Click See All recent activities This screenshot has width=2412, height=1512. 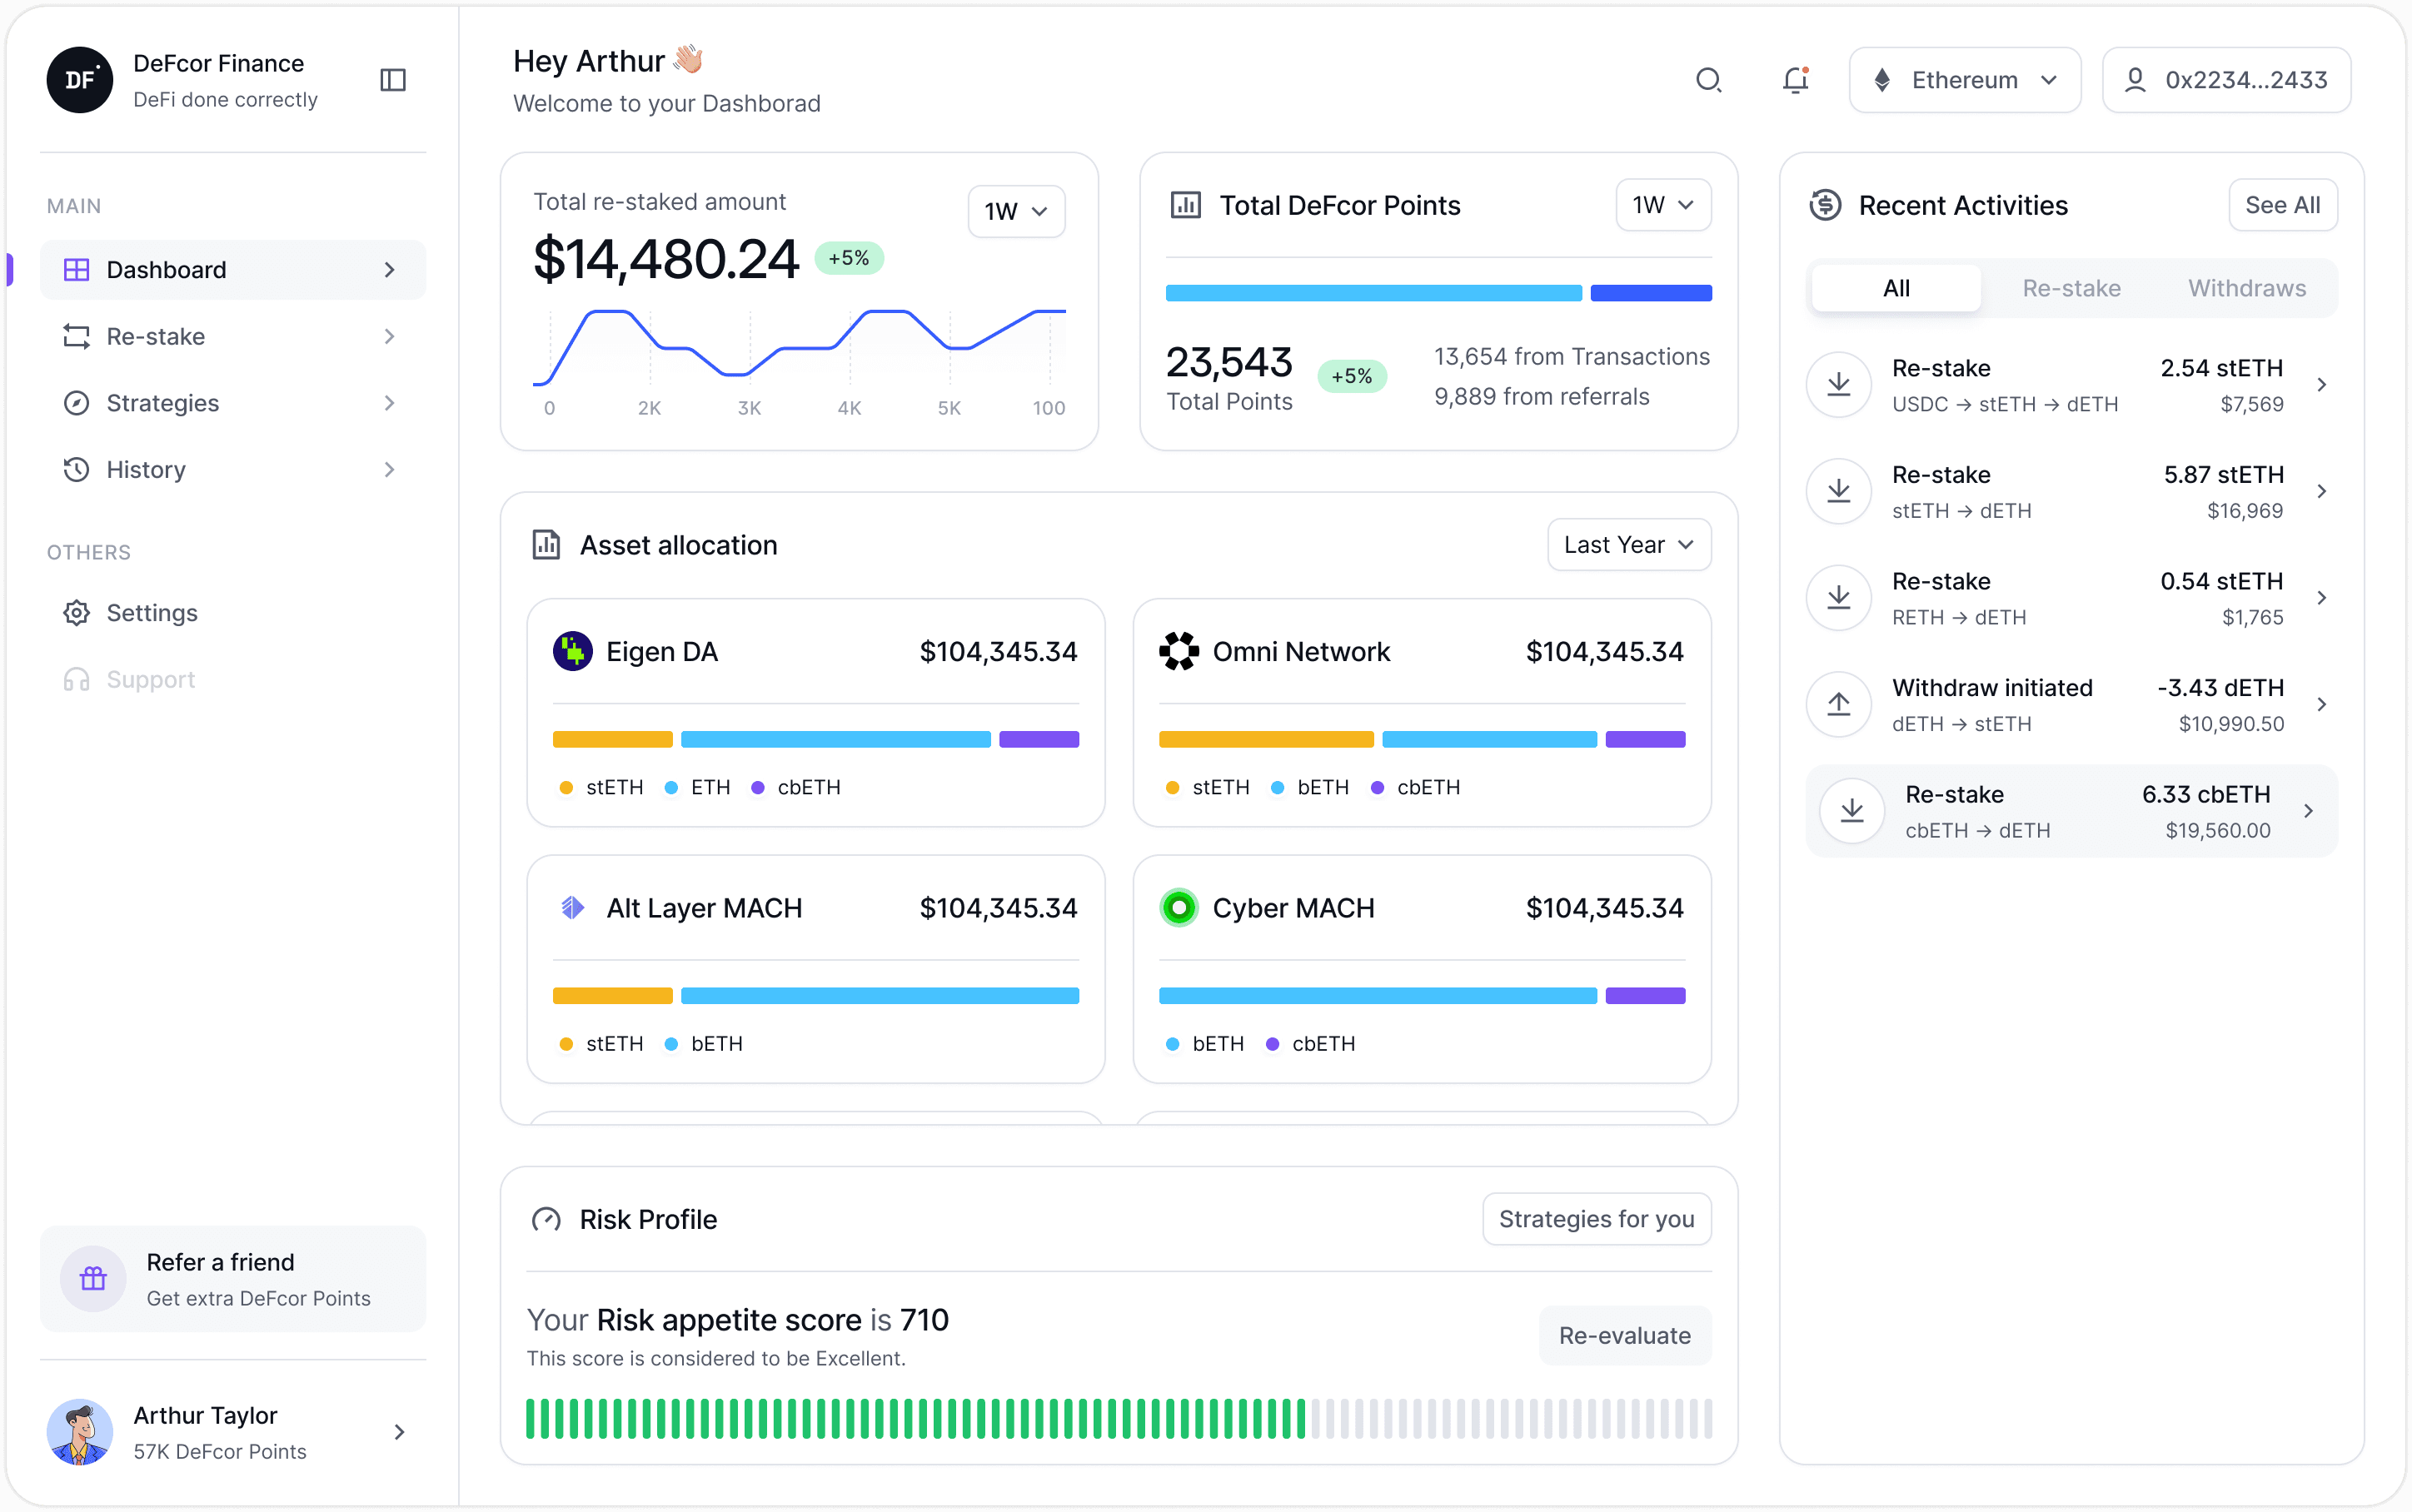pyautogui.click(x=2282, y=206)
